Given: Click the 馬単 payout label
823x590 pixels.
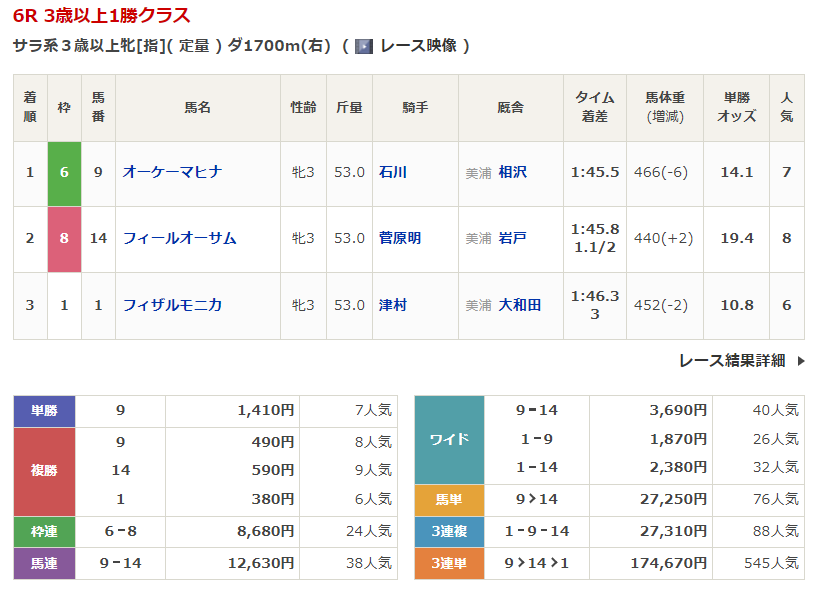Looking at the screenshot, I should (449, 500).
